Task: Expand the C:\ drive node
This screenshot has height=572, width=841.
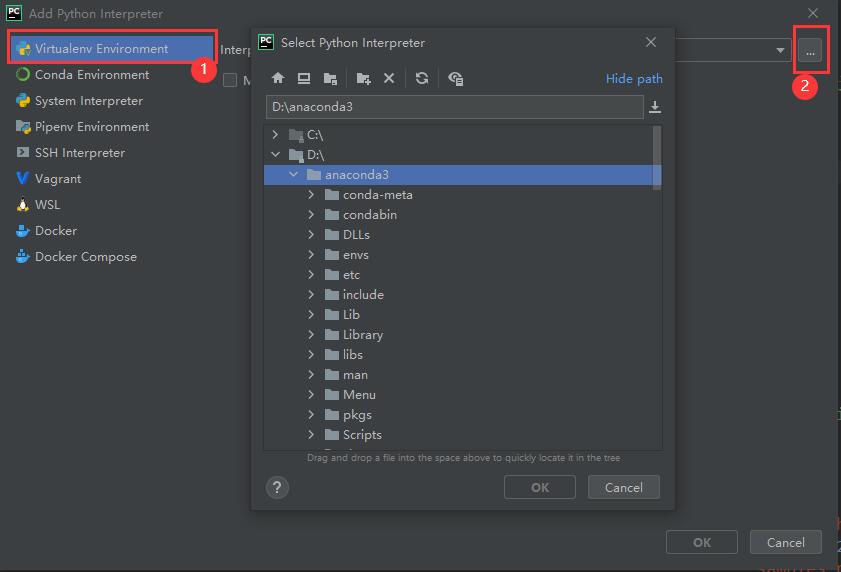Action: coord(275,134)
